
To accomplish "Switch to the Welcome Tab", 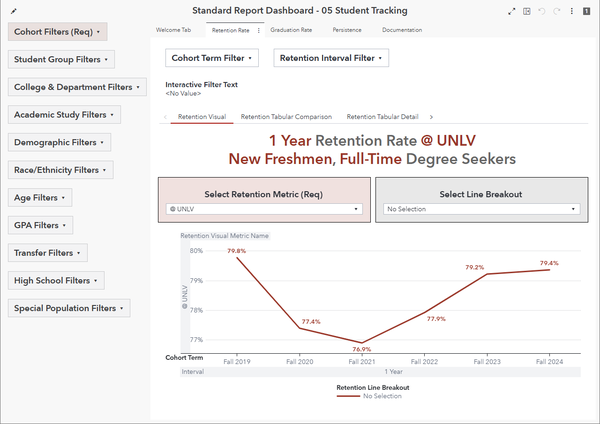I will pyautogui.click(x=173, y=30).
